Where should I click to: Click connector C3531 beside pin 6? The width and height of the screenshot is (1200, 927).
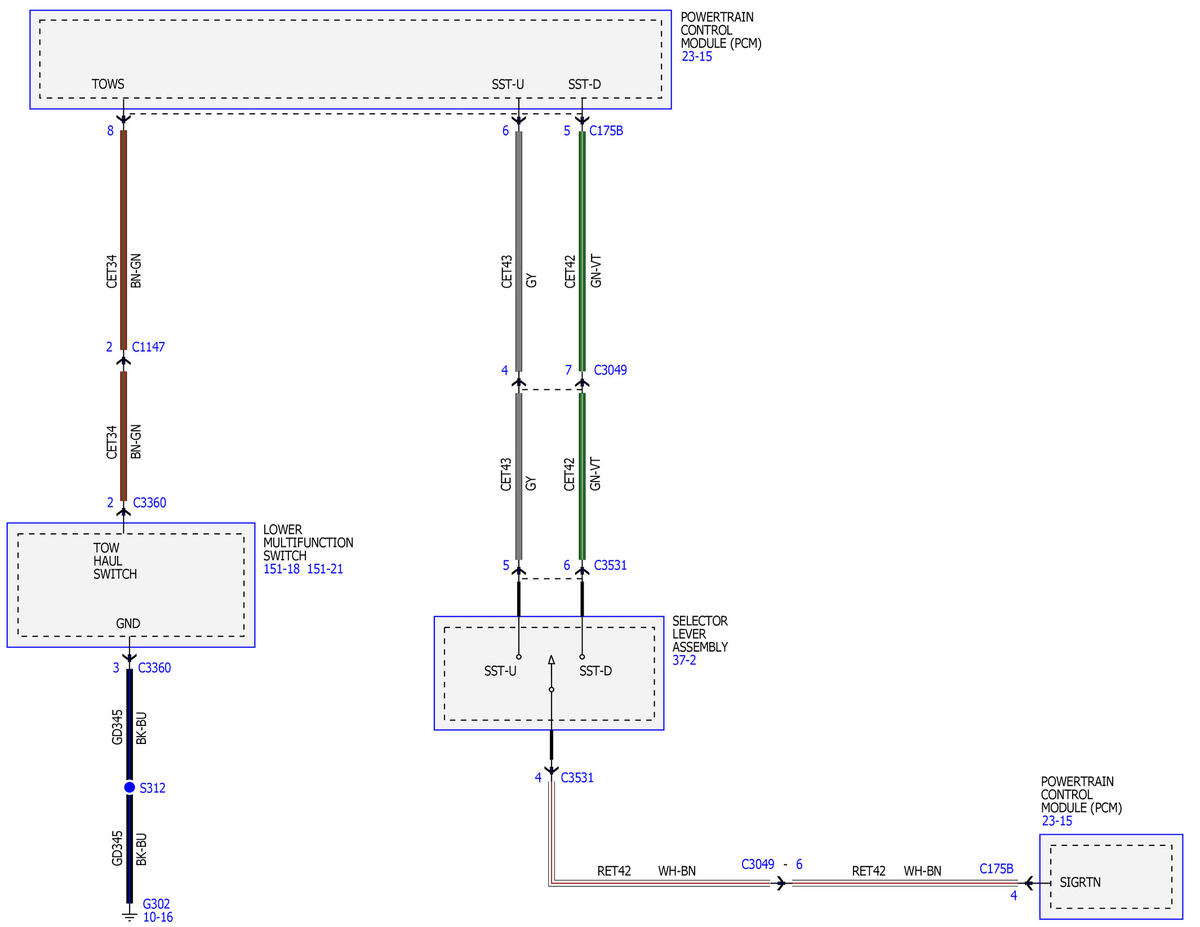pyautogui.click(x=610, y=565)
